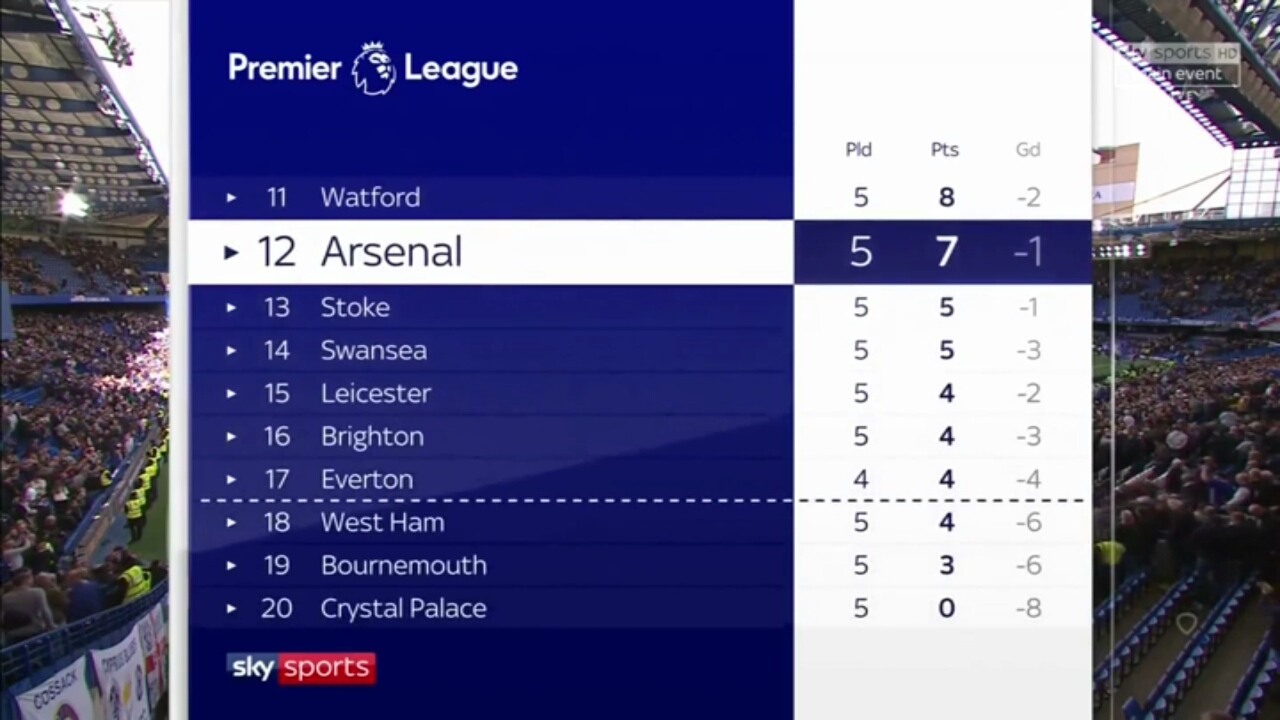Select the Gd column header

(1028, 150)
